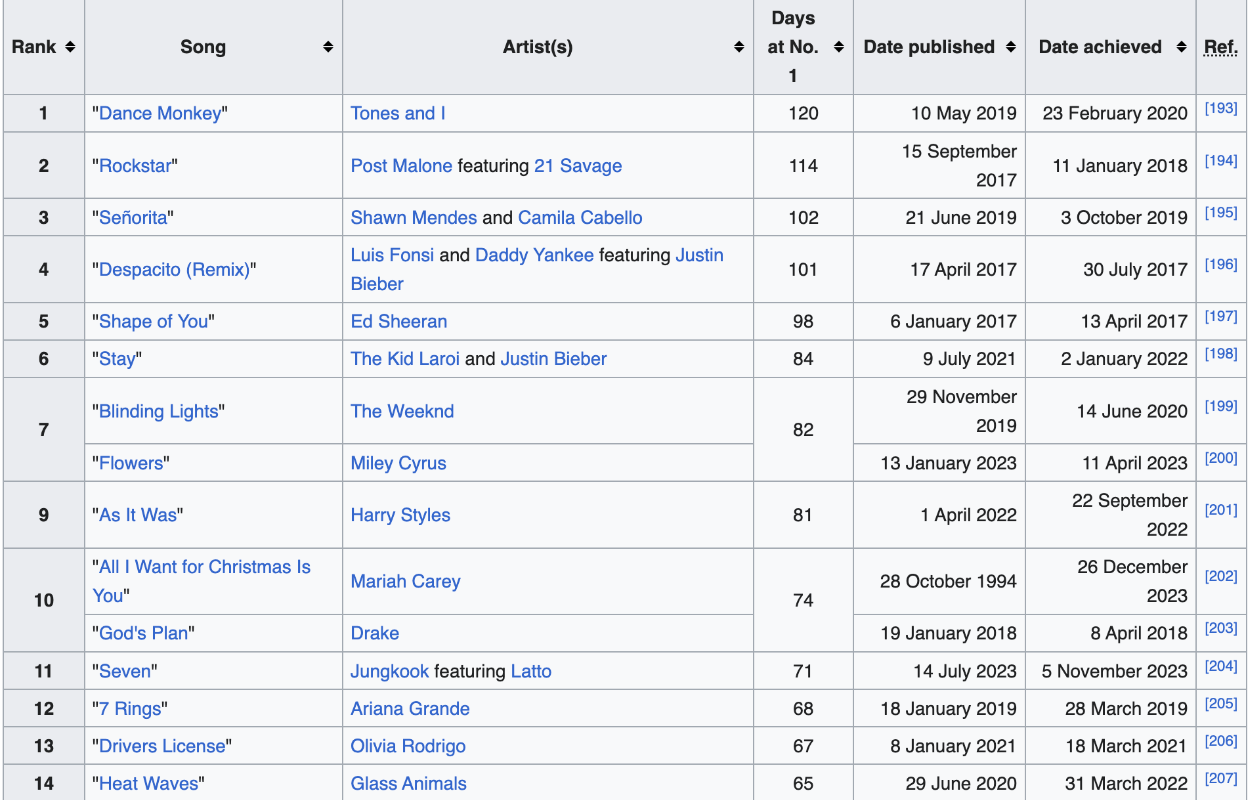Sort by Date published column arrows
This screenshot has height=800, width=1248.
pos(1011,47)
